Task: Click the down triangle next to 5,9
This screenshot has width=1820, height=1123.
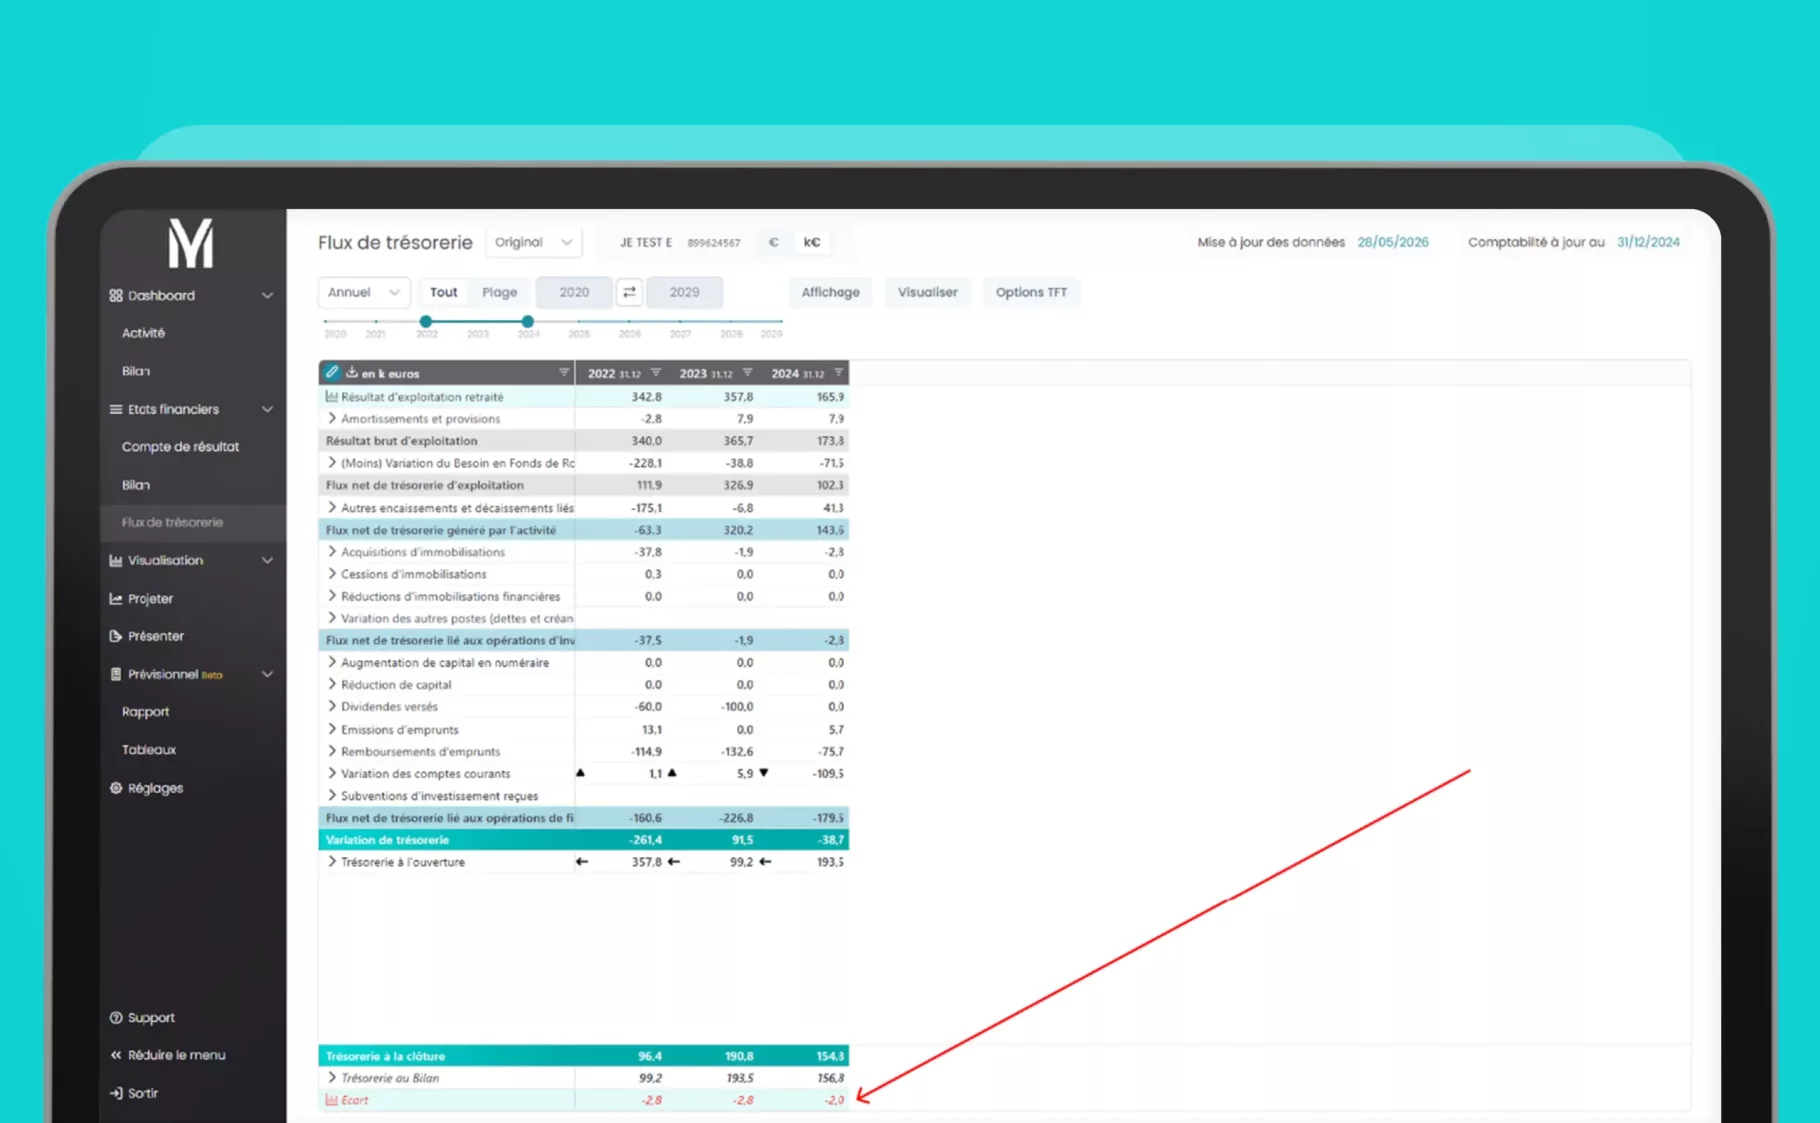Action: click(x=764, y=772)
